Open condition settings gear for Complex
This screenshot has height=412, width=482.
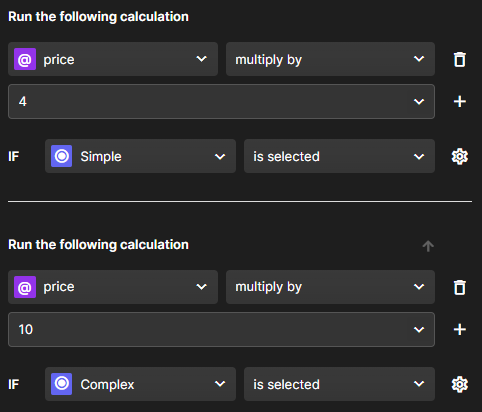pyautogui.click(x=460, y=384)
